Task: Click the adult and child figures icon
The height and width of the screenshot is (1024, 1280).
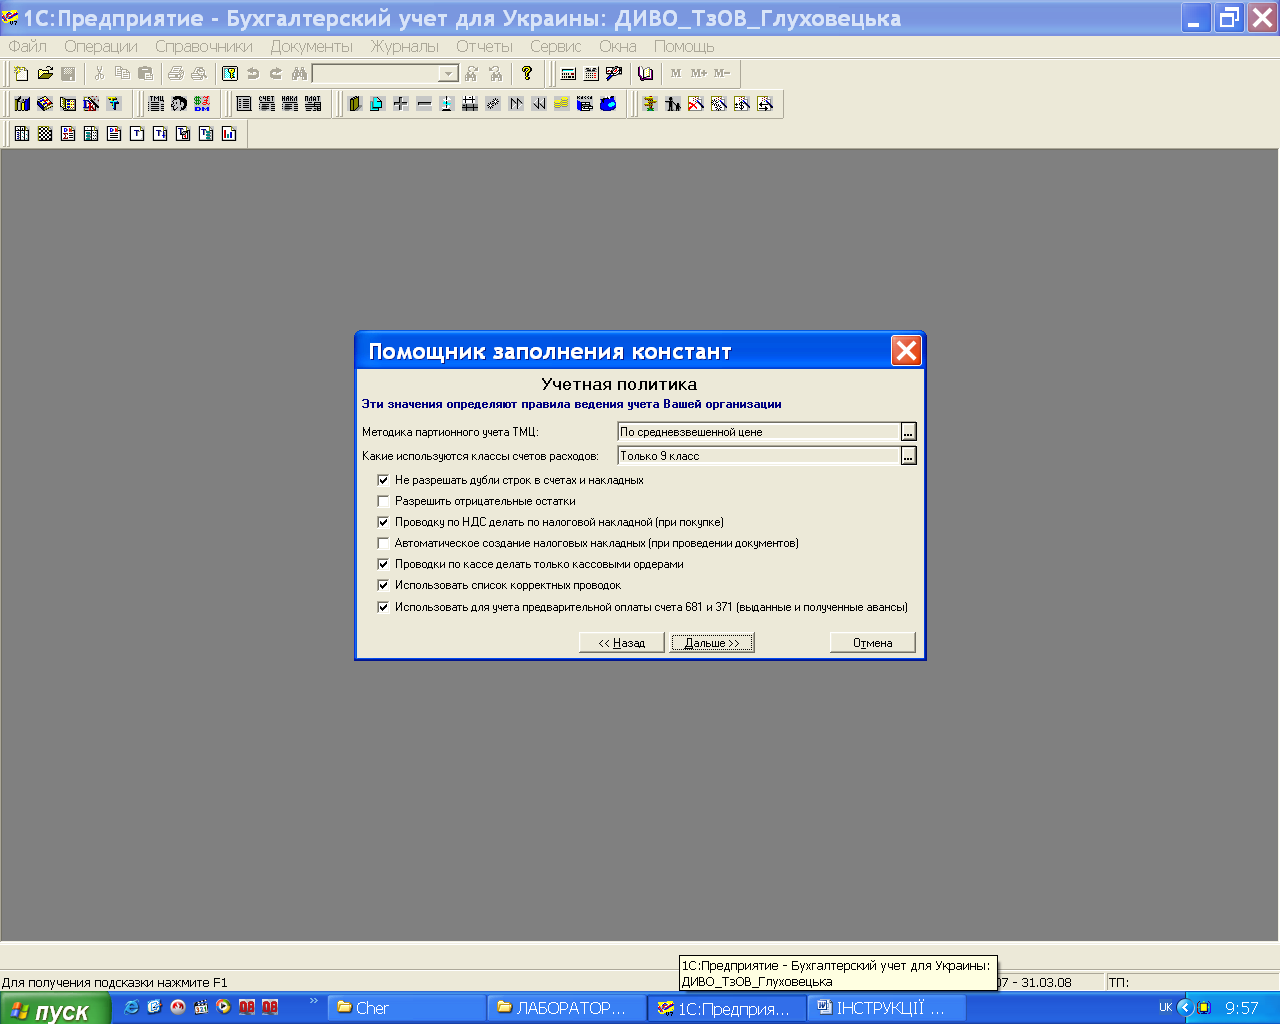Action: [x=673, y=103]
